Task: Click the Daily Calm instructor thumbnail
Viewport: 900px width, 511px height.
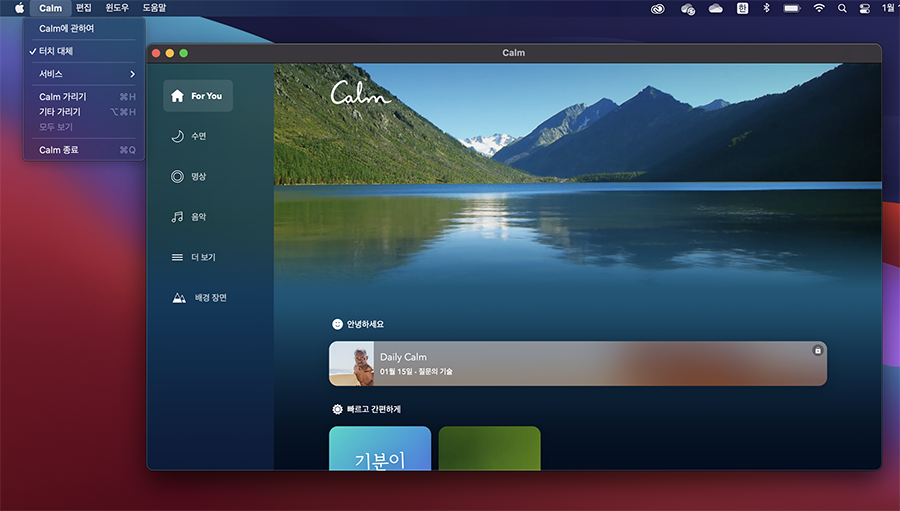Action: pyautogui.click(x=351, y=363)
